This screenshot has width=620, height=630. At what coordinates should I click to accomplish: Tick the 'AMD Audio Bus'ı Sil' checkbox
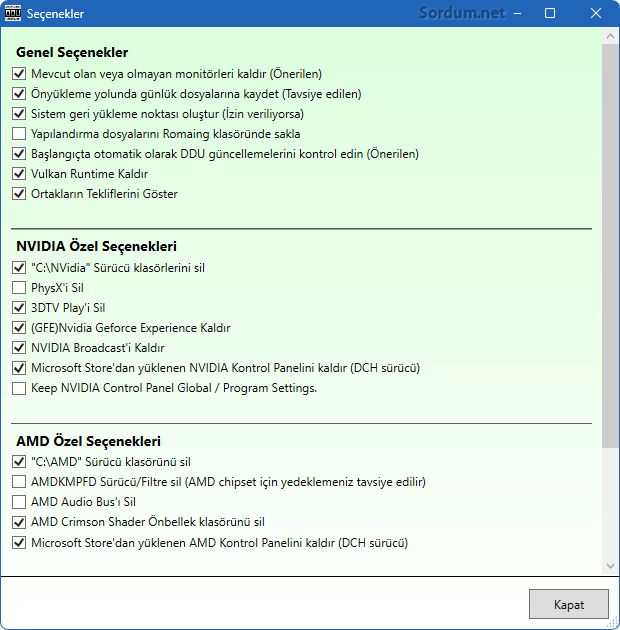coord(20,502)
